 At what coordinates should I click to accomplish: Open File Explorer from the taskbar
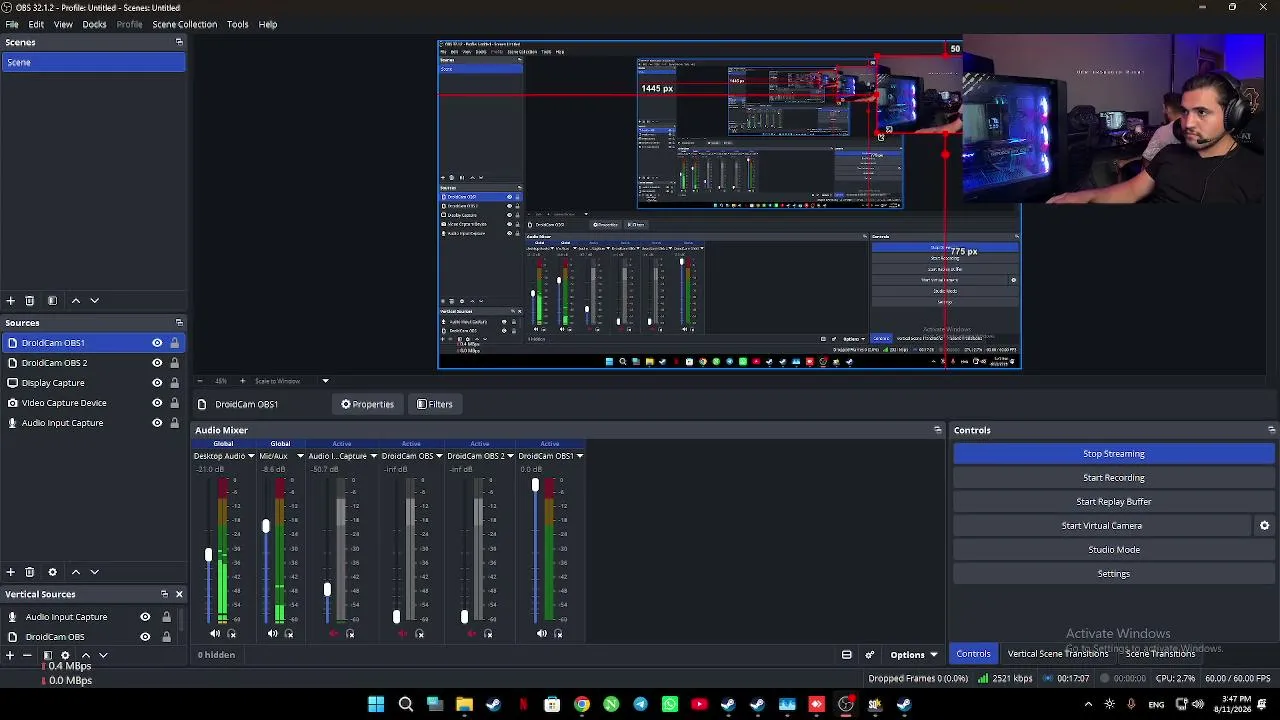pyautogui.click(x=464, y=704)
